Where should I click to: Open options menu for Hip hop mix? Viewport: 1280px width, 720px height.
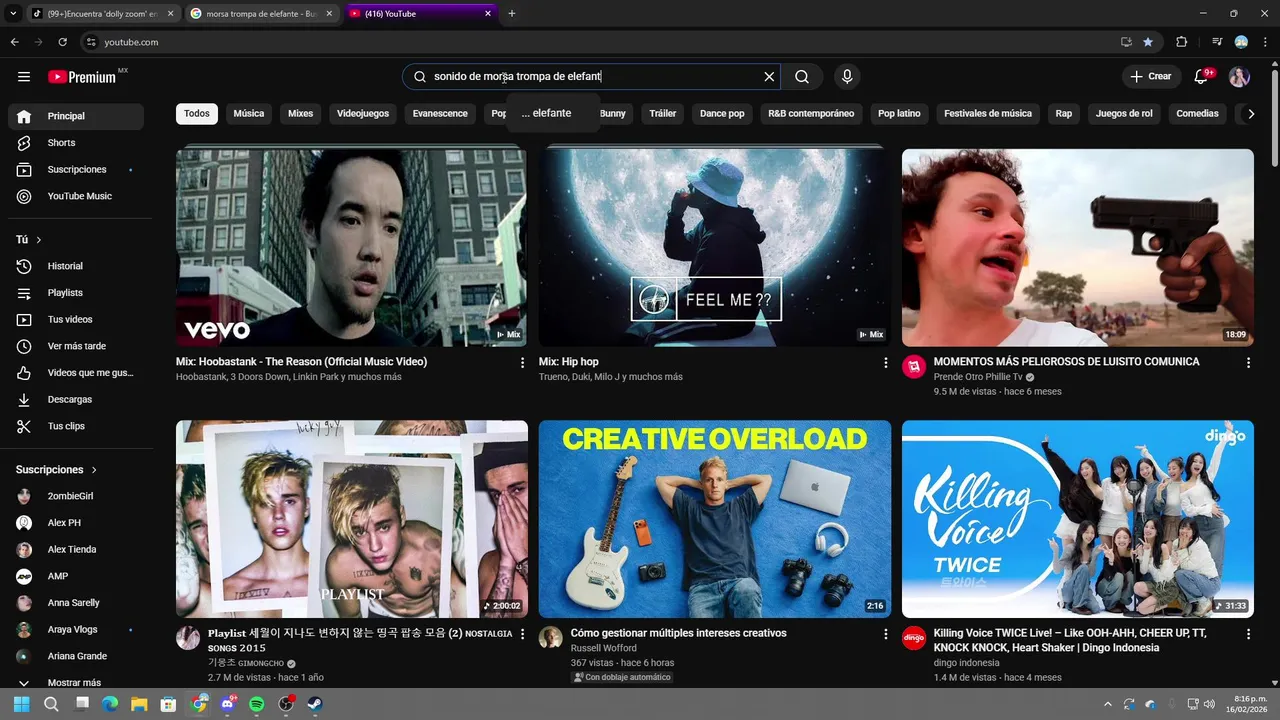tap(885, 363)
